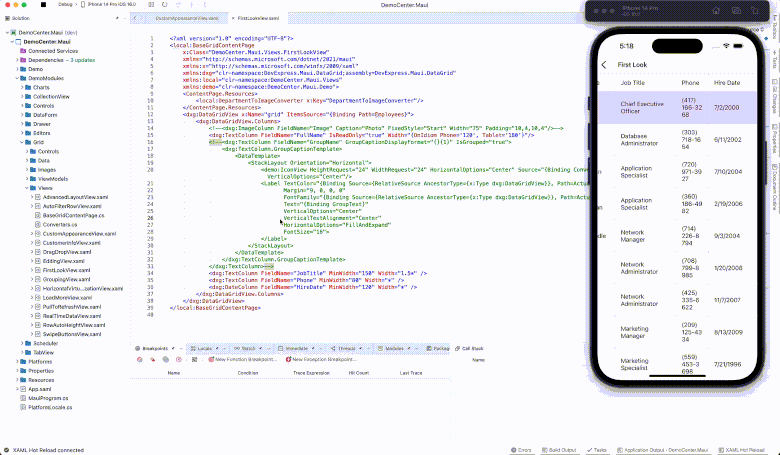Open the Application Output pad for DemoCenter.Maui
The height and width of the screenshot is (455, 780).
[x=662, y=450]
